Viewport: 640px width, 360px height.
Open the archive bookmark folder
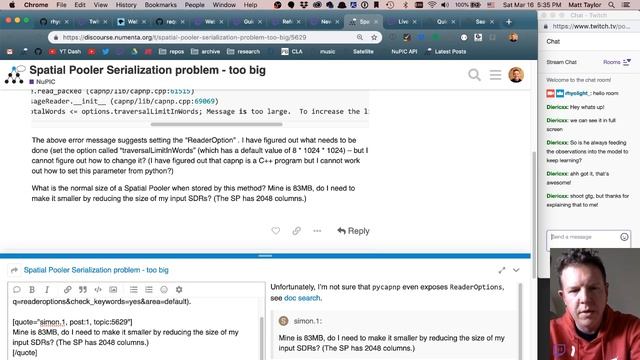[205, 51]
